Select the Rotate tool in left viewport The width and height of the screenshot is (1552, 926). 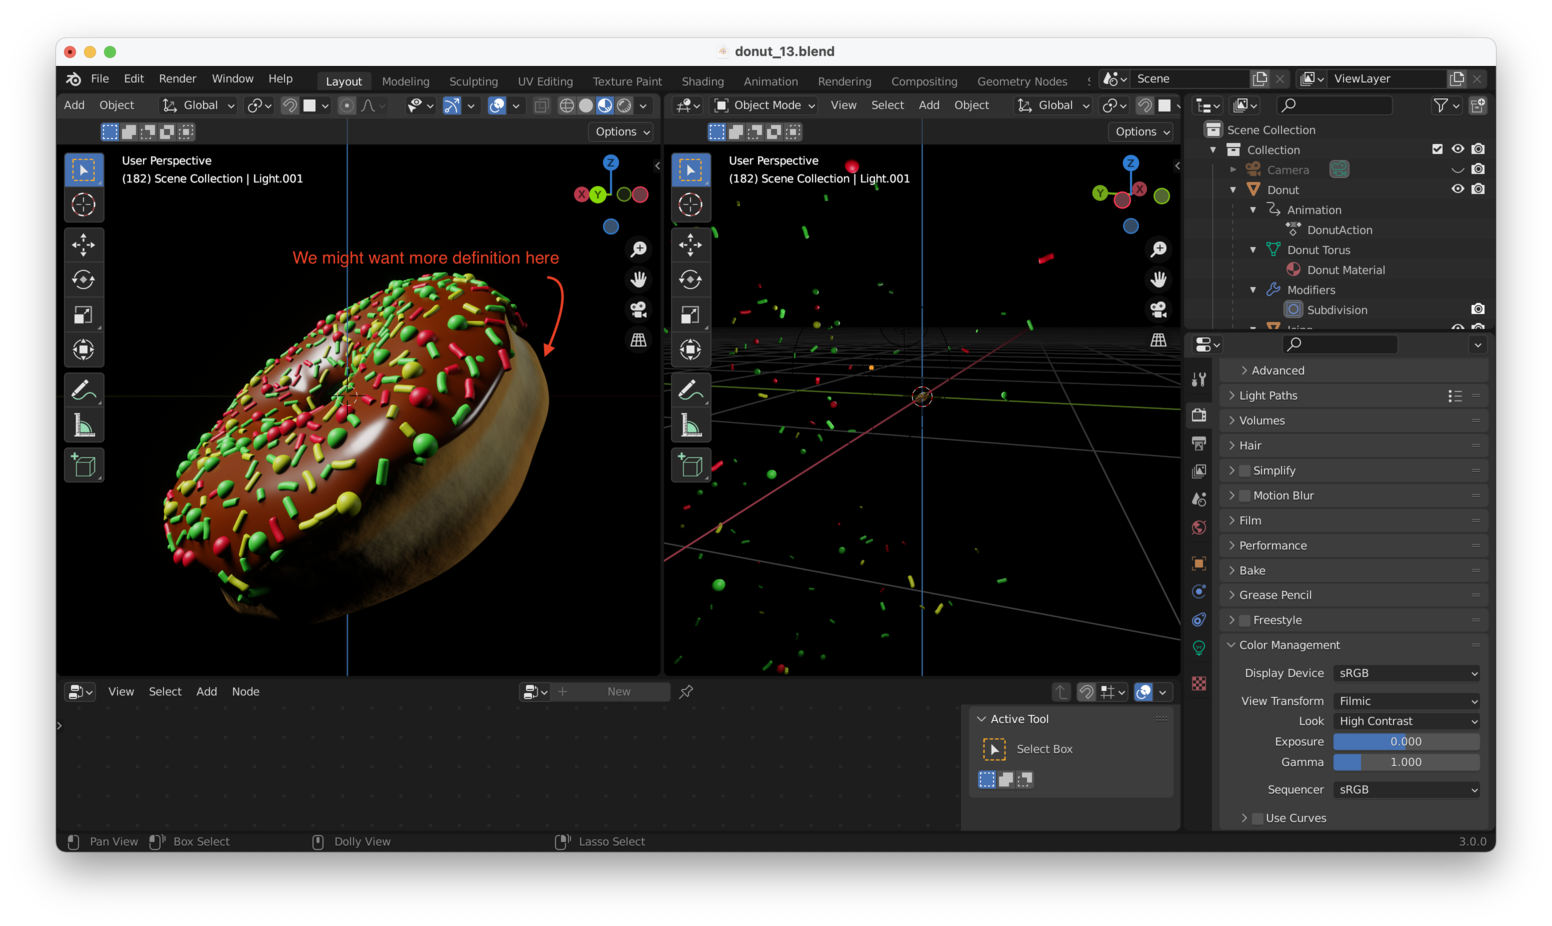84,280
